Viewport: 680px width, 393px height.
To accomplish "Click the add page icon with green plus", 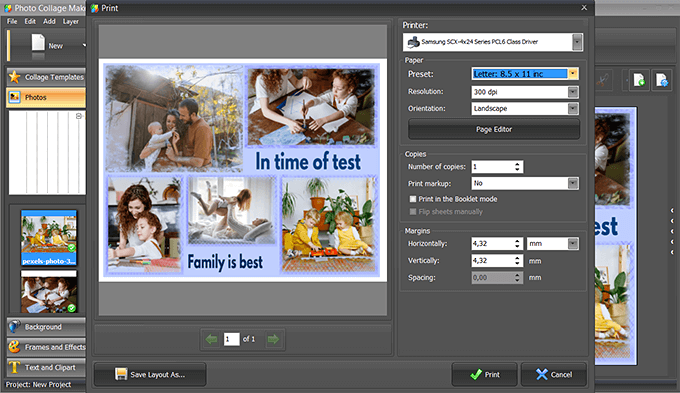I will pyautogui.click(x=639, y=80).
